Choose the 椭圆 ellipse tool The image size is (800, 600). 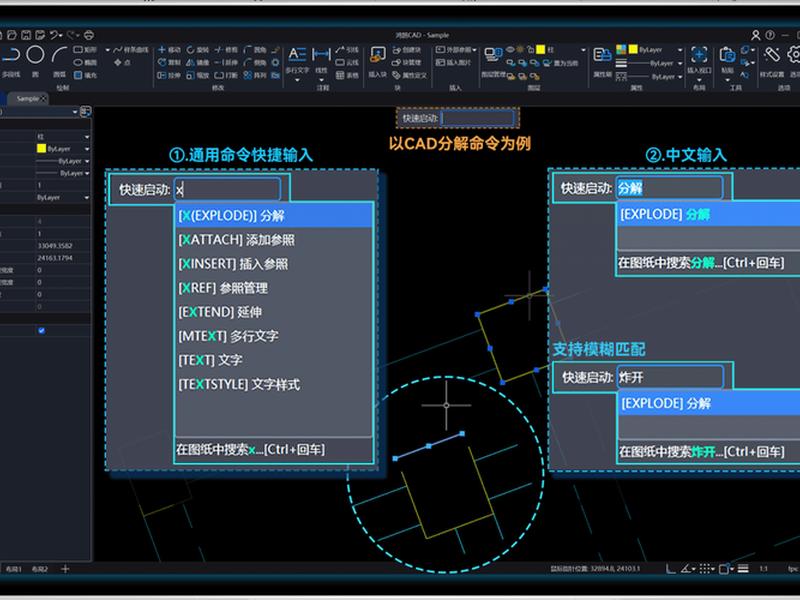tap(85, 62)
